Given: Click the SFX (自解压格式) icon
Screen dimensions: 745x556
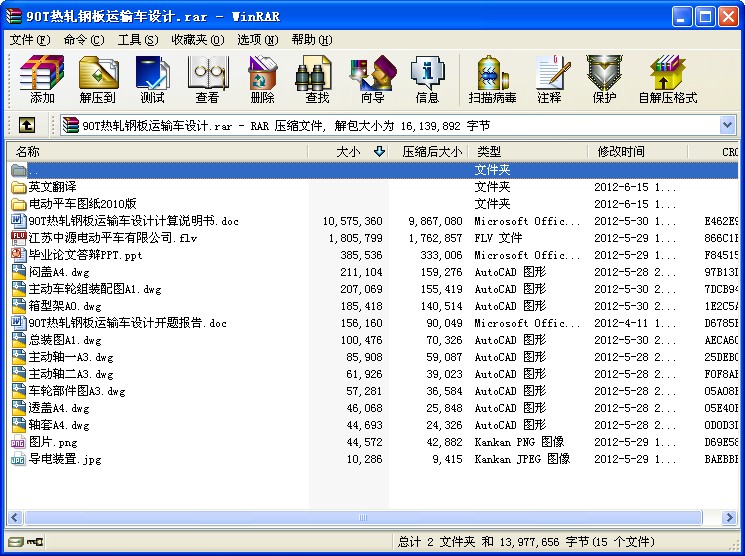Looking at the screenshot, I should (x=667, y=78).
